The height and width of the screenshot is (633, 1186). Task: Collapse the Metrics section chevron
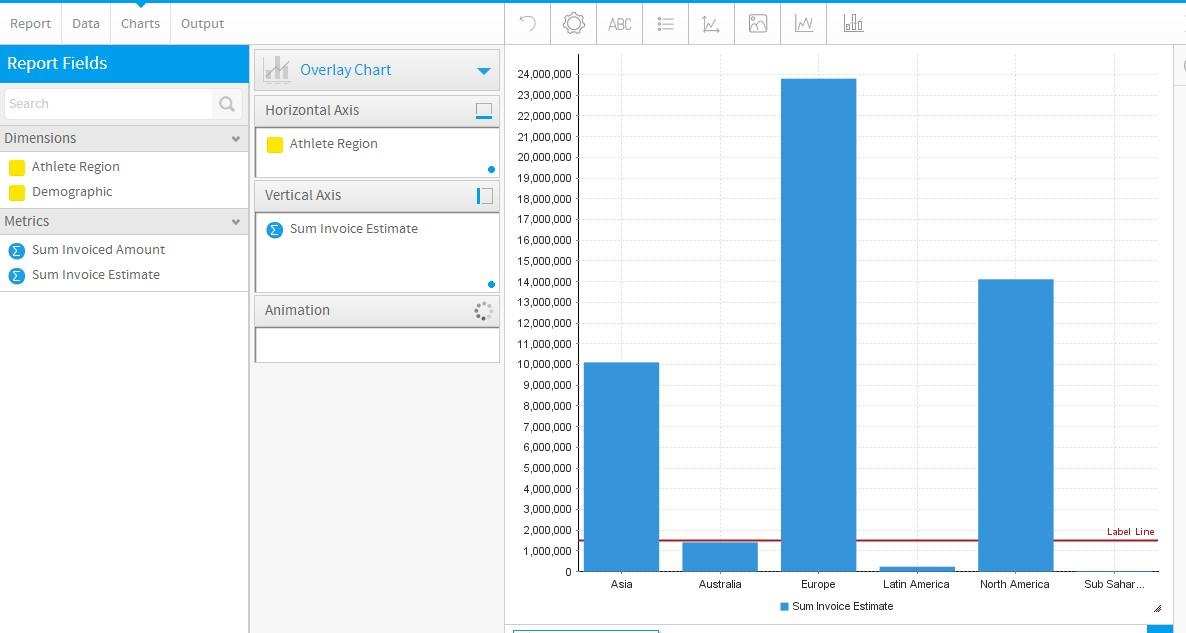[236, 222]
